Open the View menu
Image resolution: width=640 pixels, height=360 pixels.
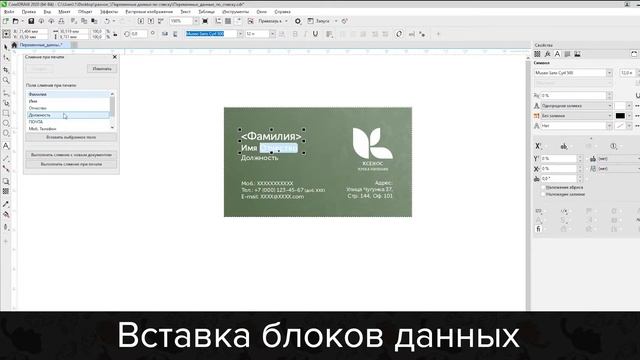tap(47, 12)
